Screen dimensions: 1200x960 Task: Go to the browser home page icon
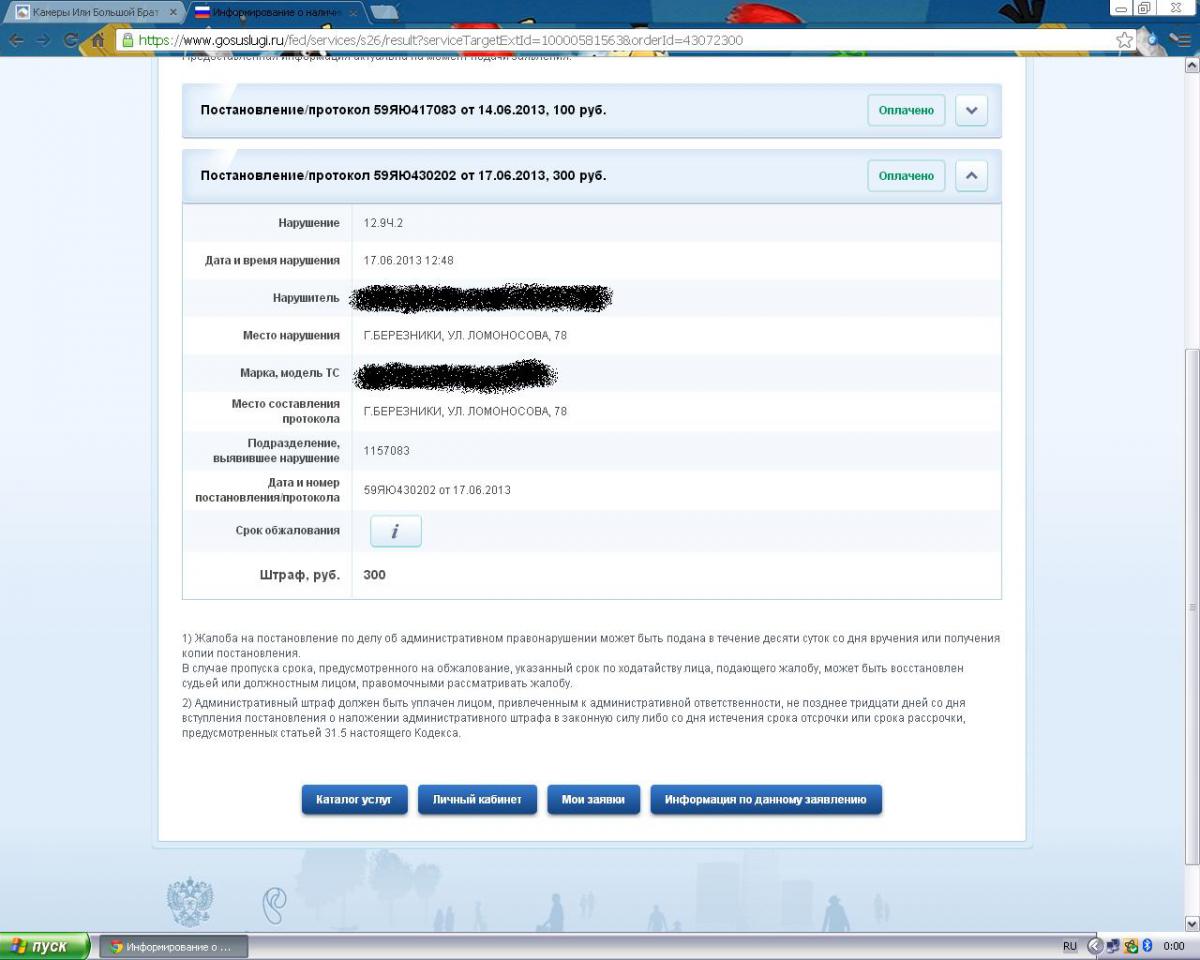(x=98, y=40)
